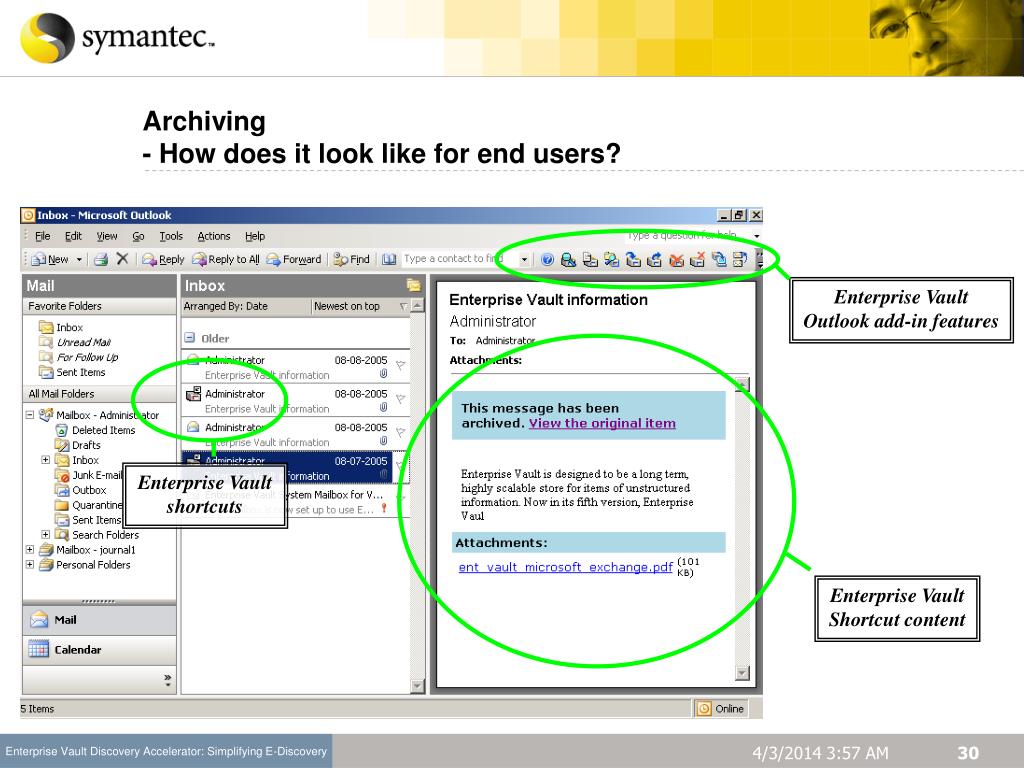1024x768 pixels.
Task: Click the All Mail Folders header
Action: pyautogui.click(x=99, y=393)
